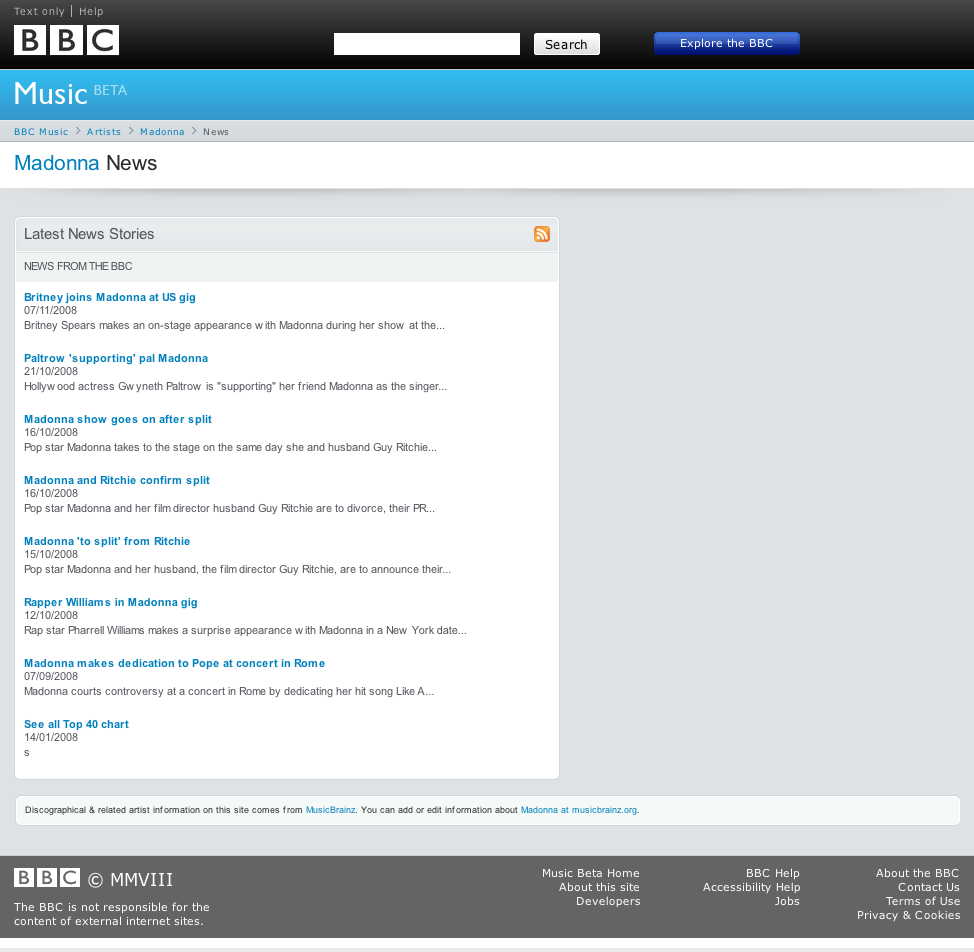Open Terms of Use footer link
This screenshot has width=974, height=952.
[x=923, y=901]
